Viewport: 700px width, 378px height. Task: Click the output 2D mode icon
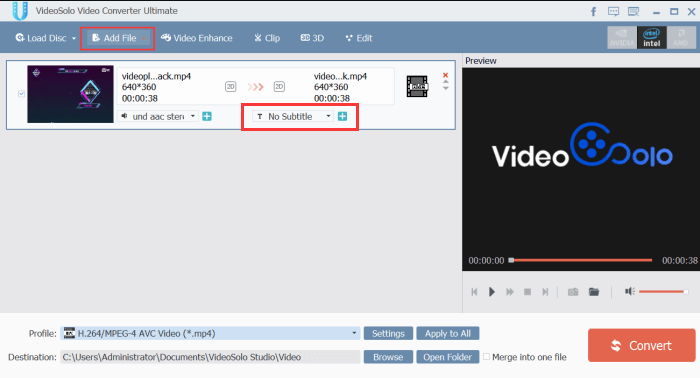coord(279,87)
